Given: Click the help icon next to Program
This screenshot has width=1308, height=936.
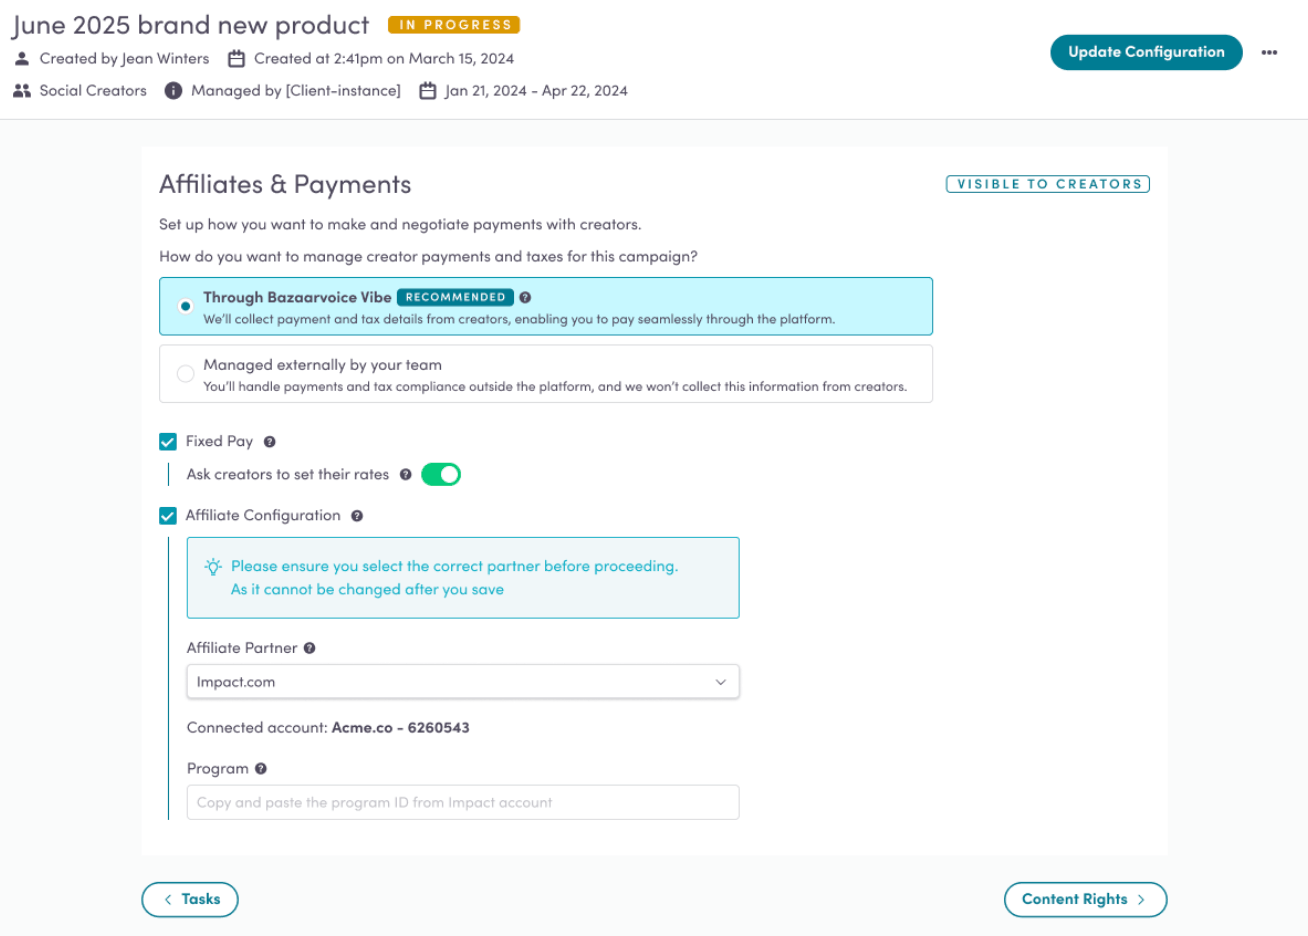Looking at the screenshot, I should point(261,769).
